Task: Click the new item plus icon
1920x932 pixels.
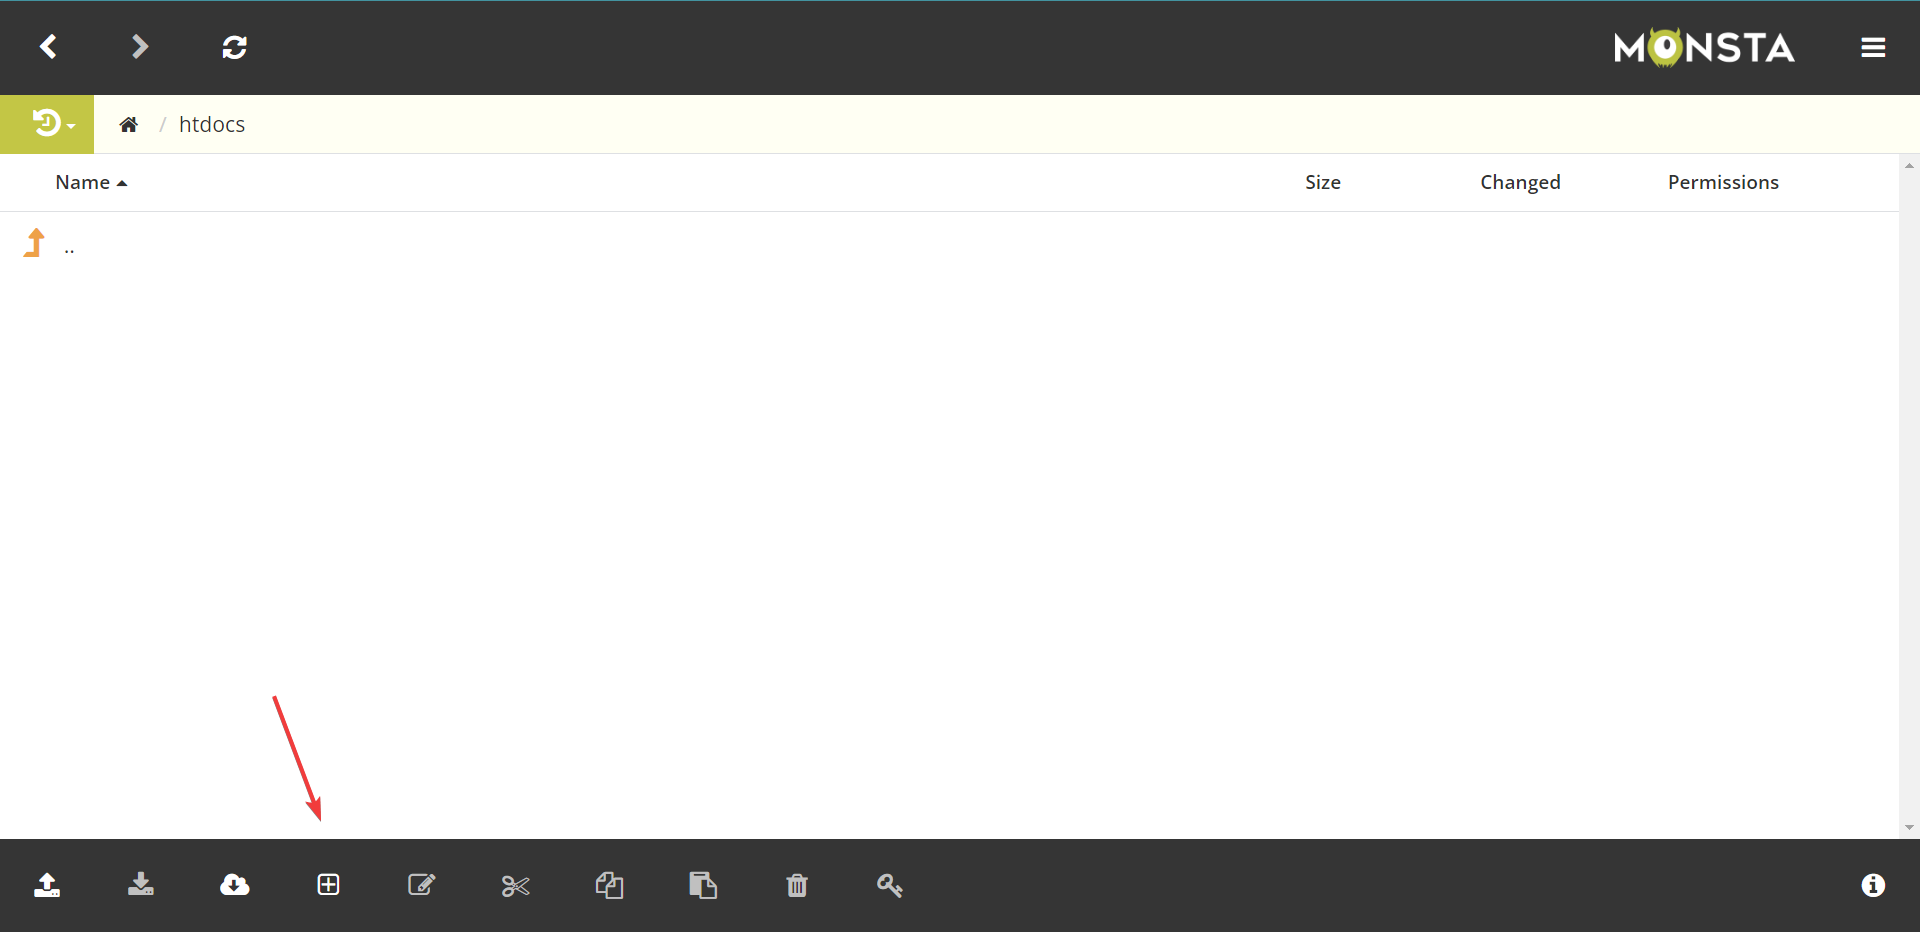Action: tap(329, 885)
